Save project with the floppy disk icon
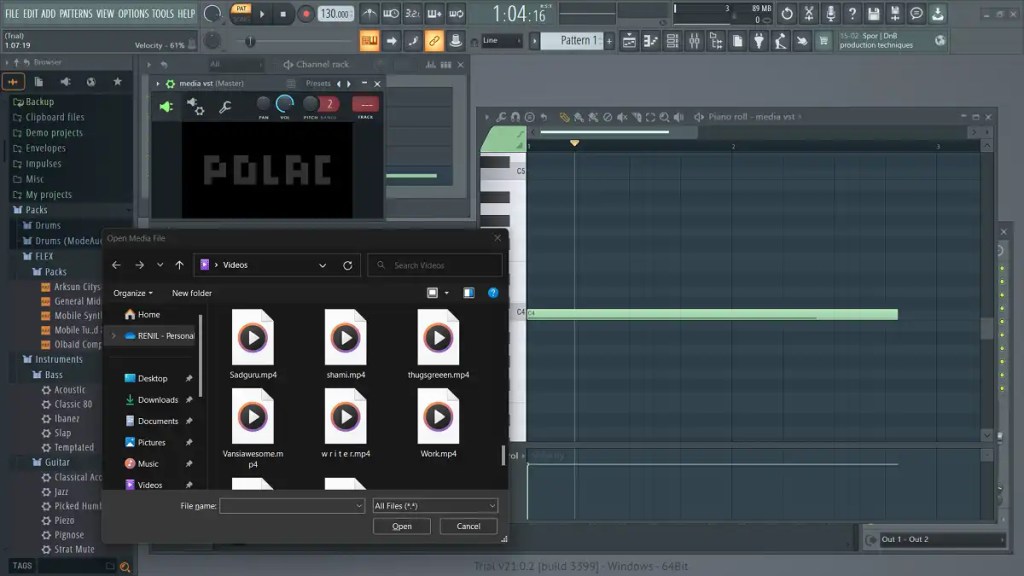Image resolution: width=1024 pixels, height=576 pixels. tap(873, 13)
